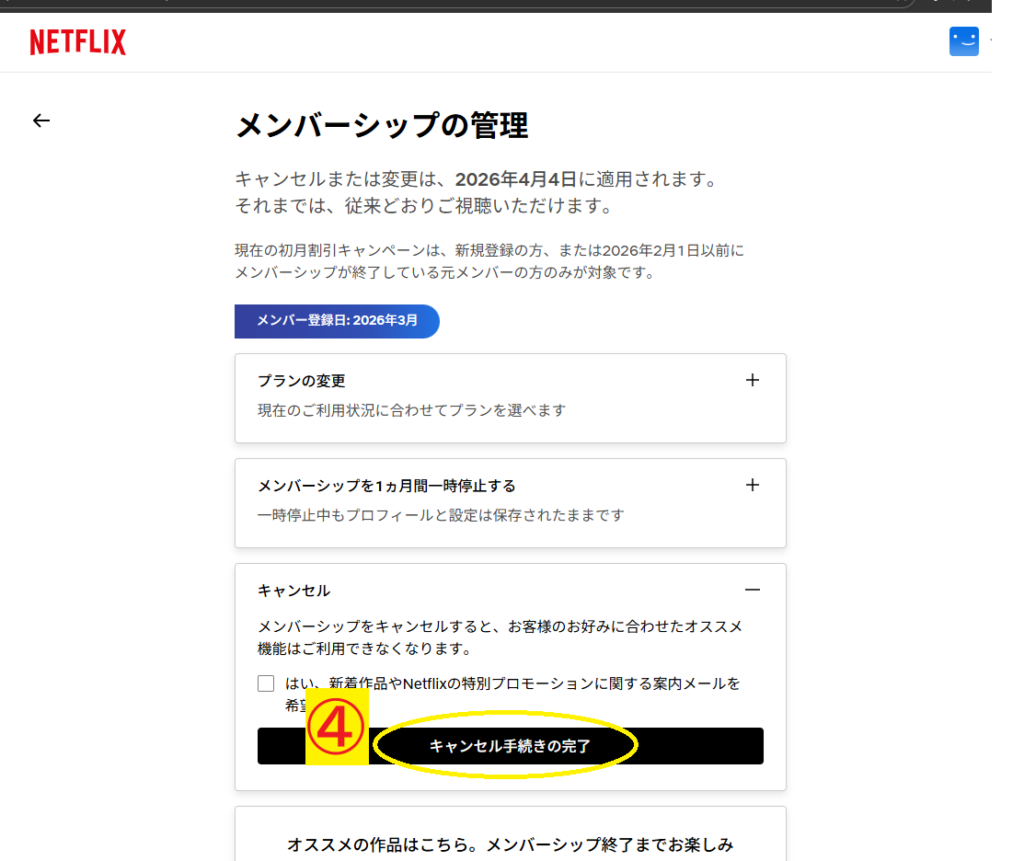The height and width of the screenshot is (861, 1024).
Task: Tick the promotional email opt-in checkbox
Action: 266,684
